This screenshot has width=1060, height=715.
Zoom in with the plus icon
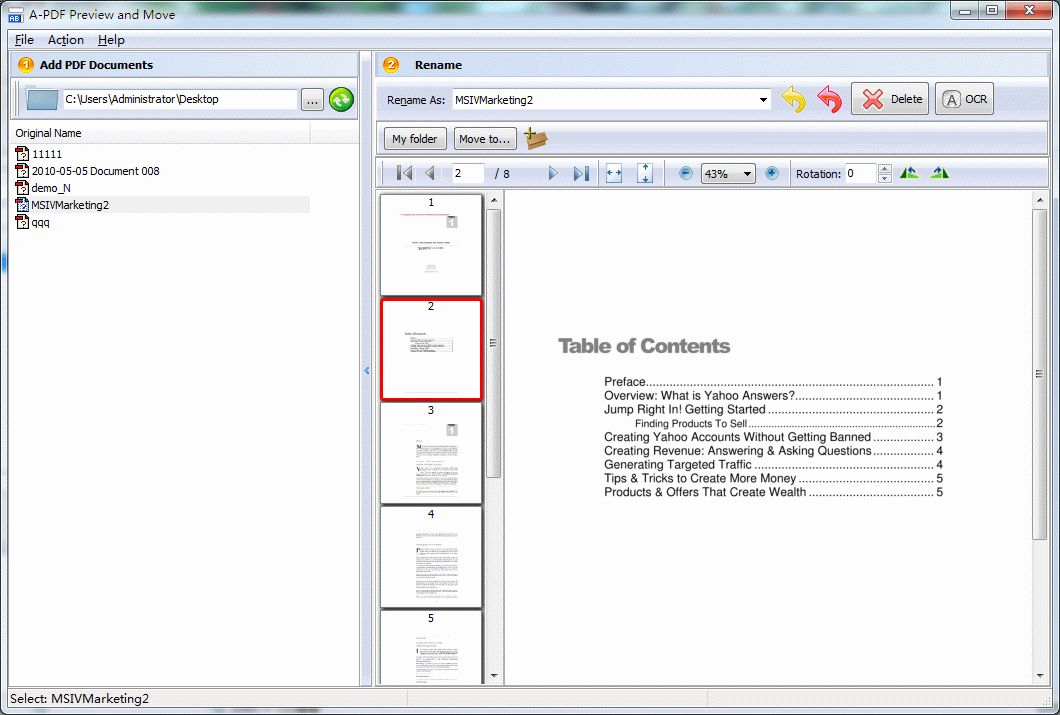772,173
